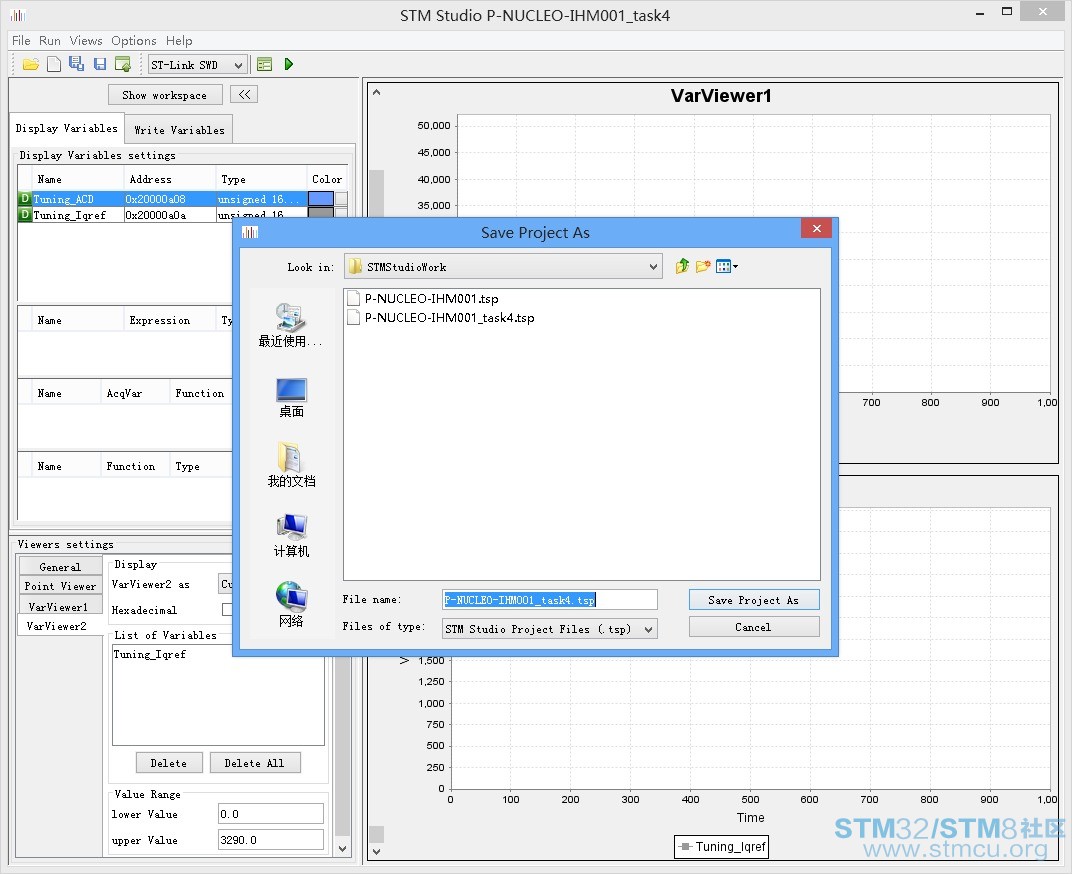Create a new folder in Save dialog

coord(703,266)
